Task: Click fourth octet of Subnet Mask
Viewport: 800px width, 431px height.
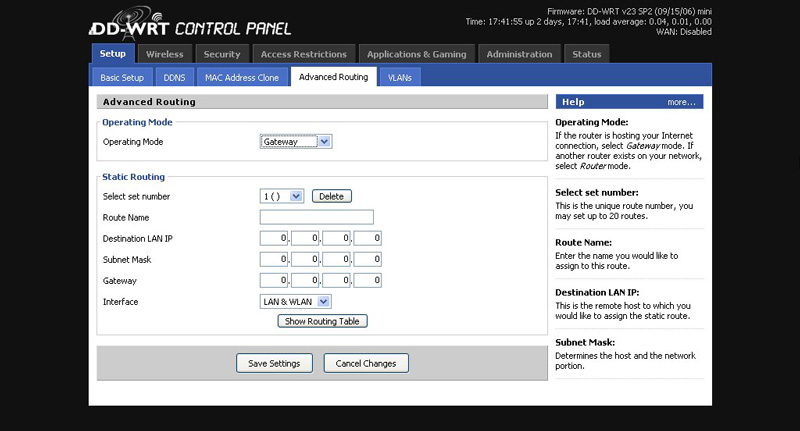Action: coord(367,259)
